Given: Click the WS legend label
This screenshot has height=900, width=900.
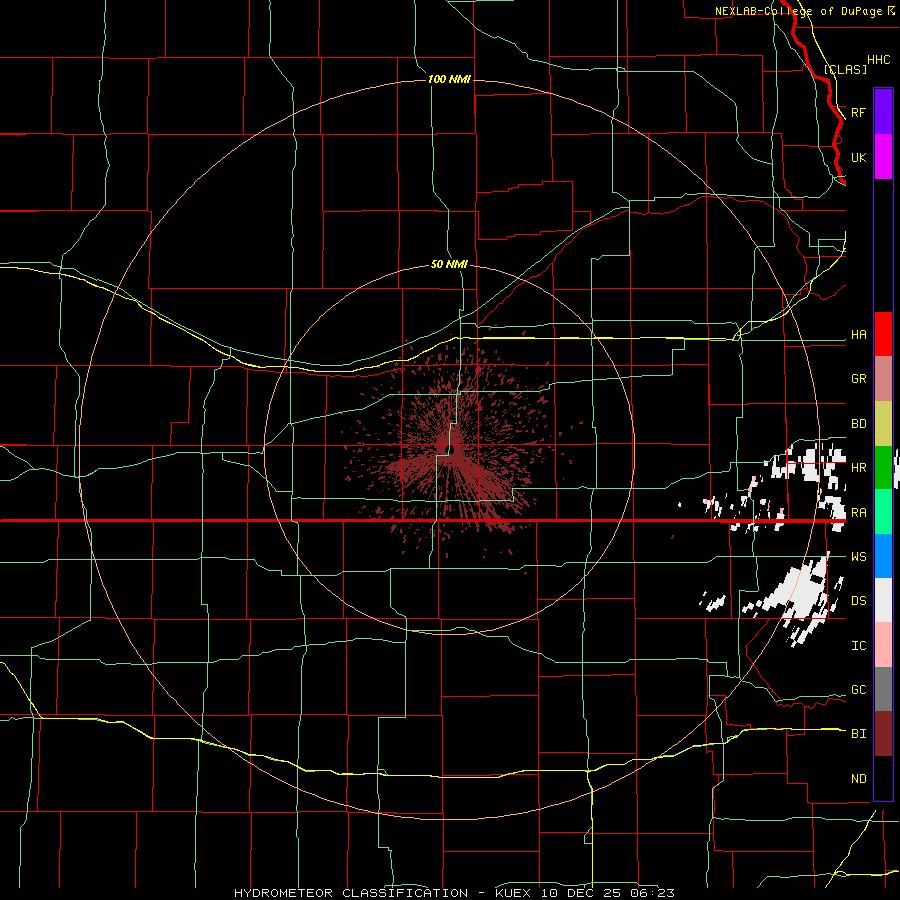Looking at the screenshot, I should pyautogui.click(x=858, y=557).
